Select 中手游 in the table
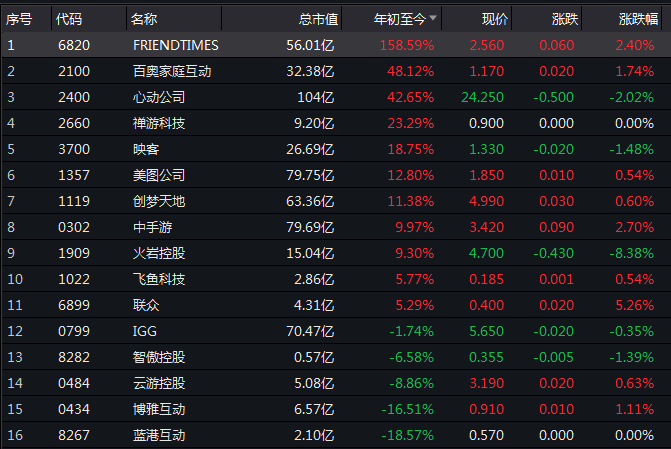 [152, 227]
